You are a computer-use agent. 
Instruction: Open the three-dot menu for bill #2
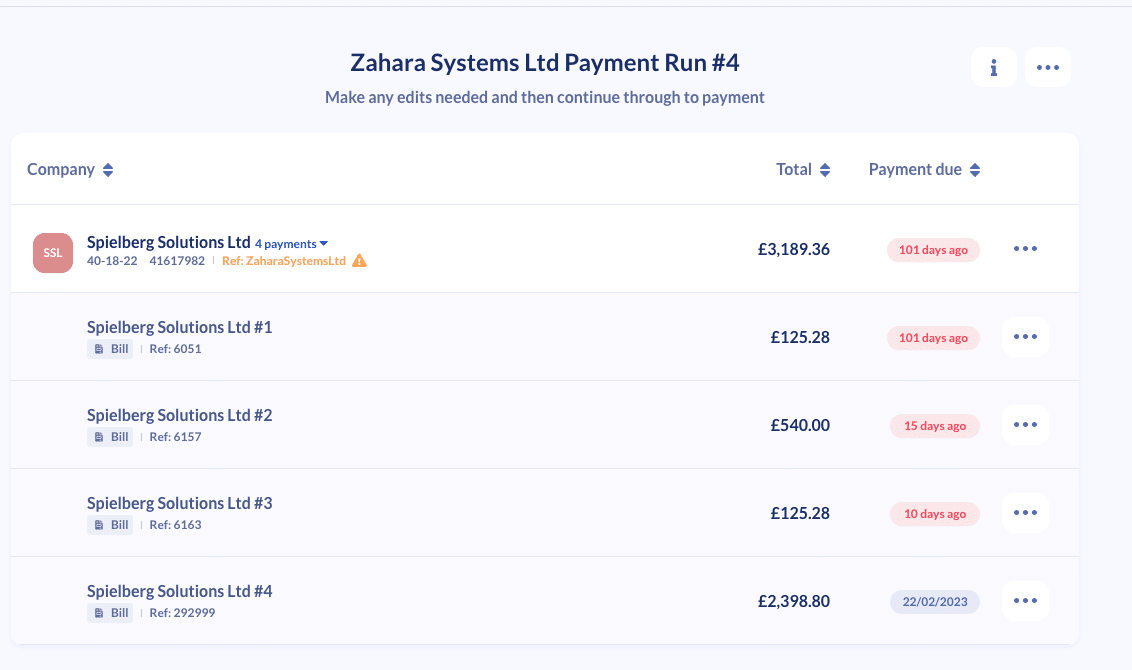point(1025,425)
